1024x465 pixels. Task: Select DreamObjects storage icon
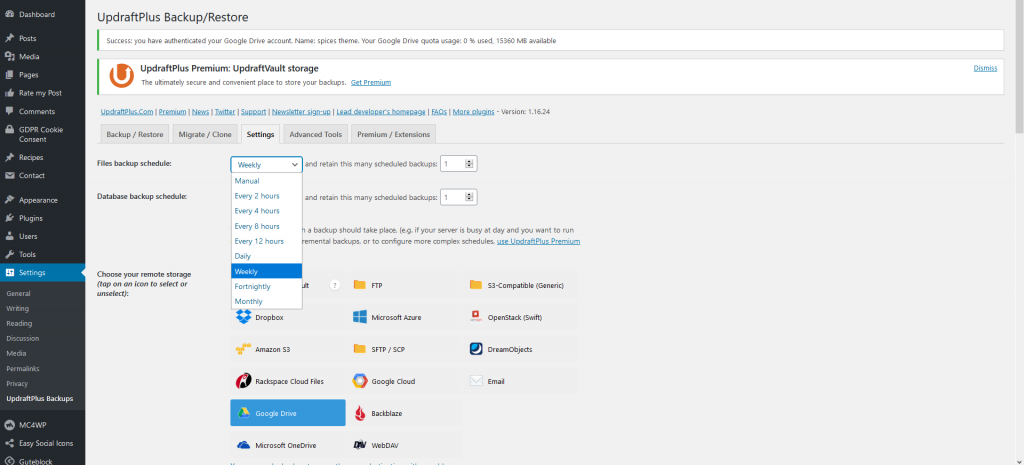coord(476,349)
